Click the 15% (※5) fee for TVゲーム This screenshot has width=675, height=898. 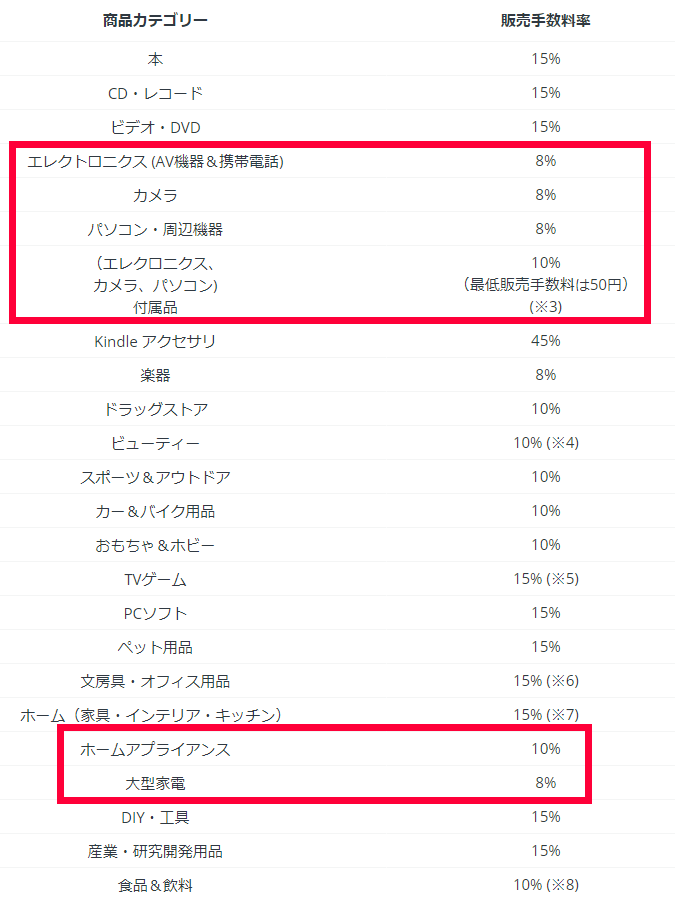[x=545, y=579]
